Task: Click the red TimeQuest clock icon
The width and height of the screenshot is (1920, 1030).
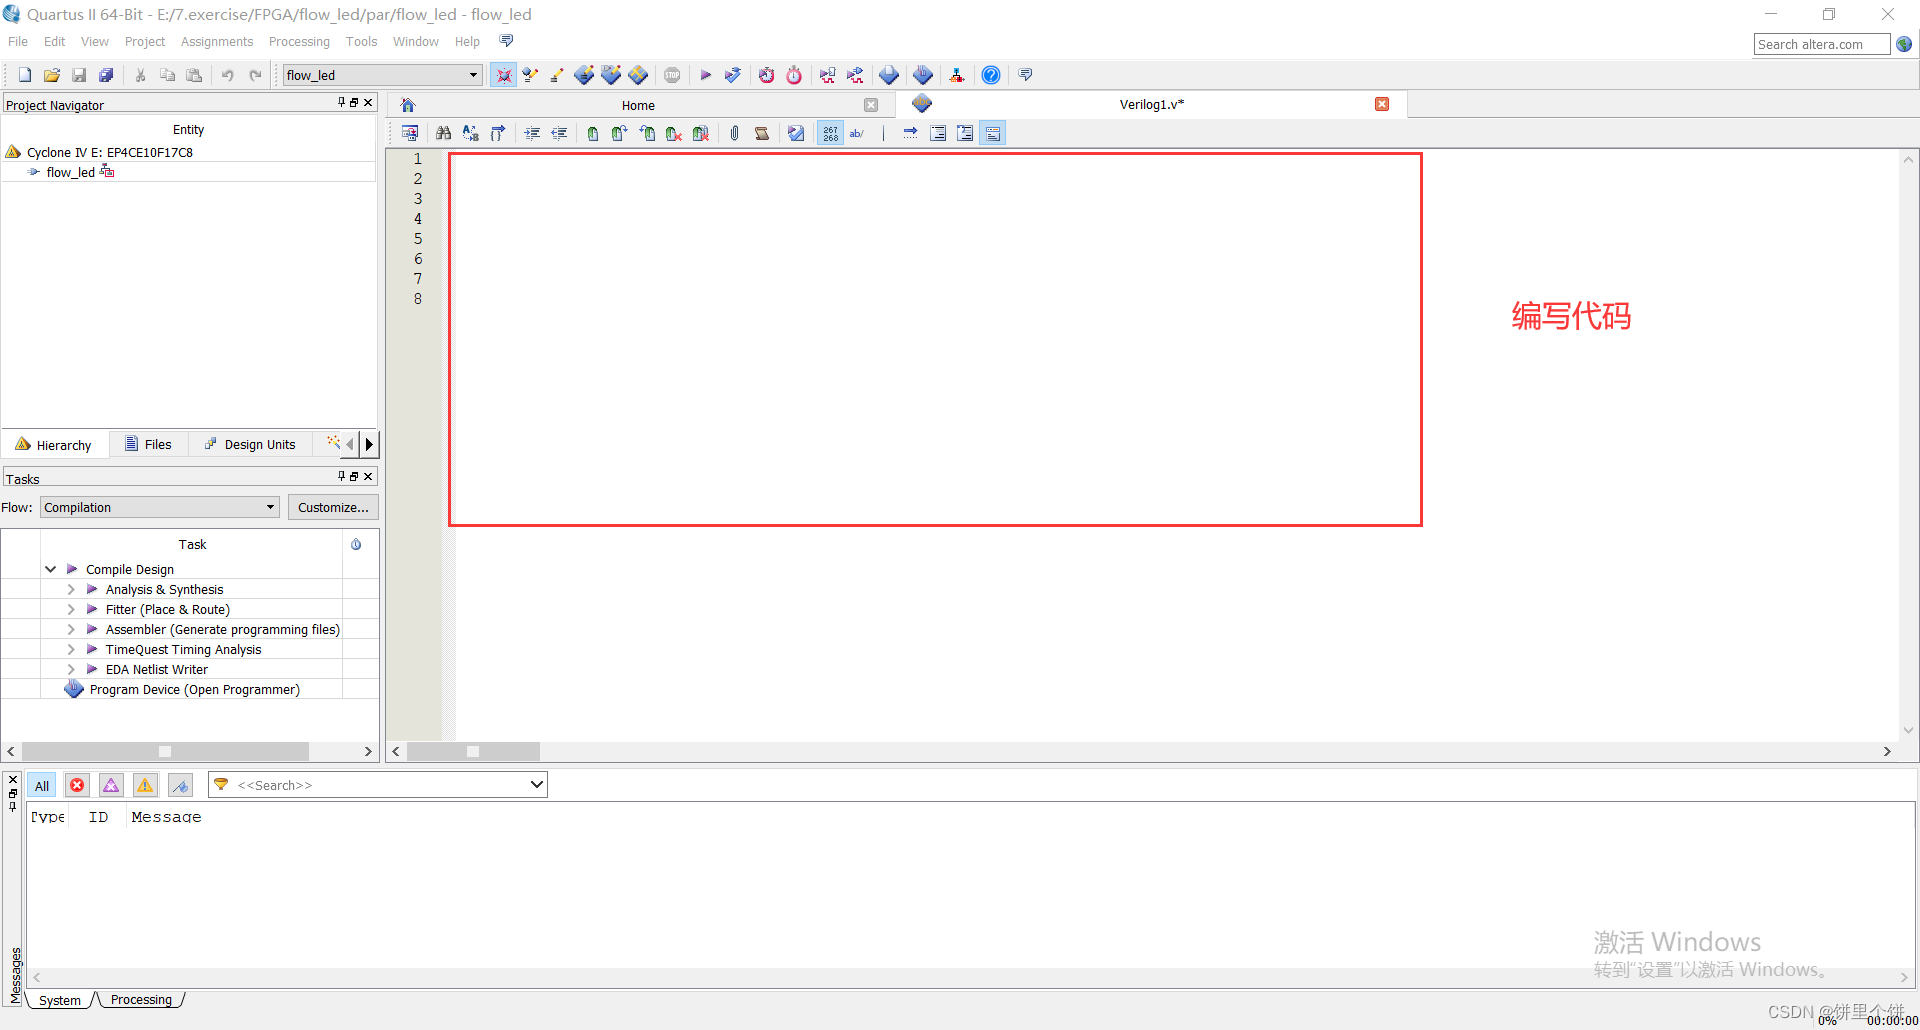Action: [794, 75]
